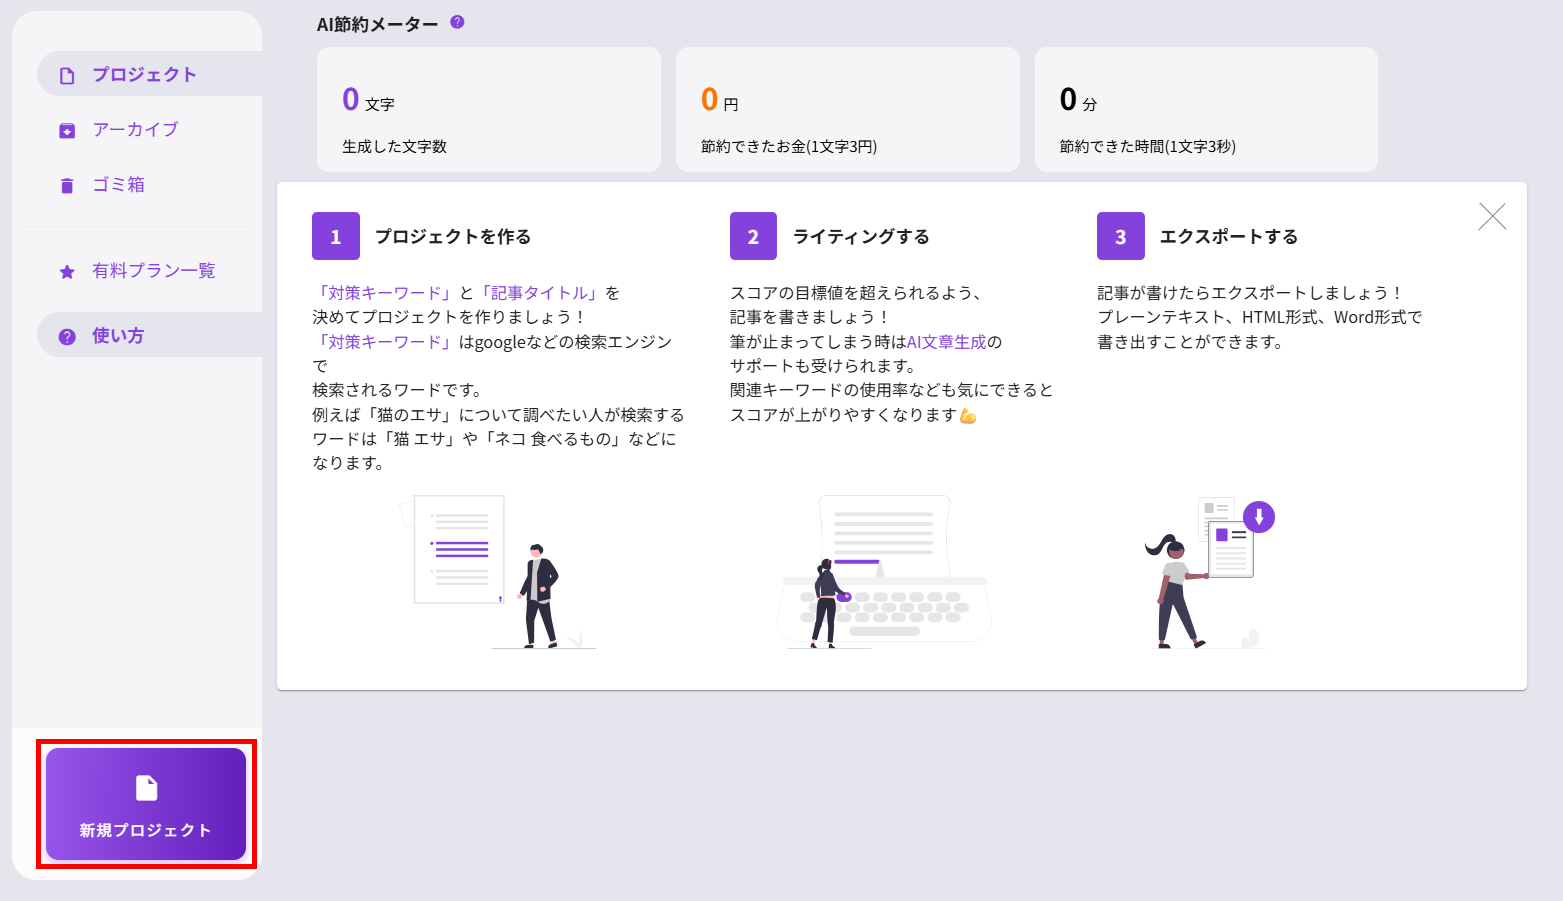Go to ゴミ箱 in the sidebar
1563x901 pixels.
[x=118, y=185]
